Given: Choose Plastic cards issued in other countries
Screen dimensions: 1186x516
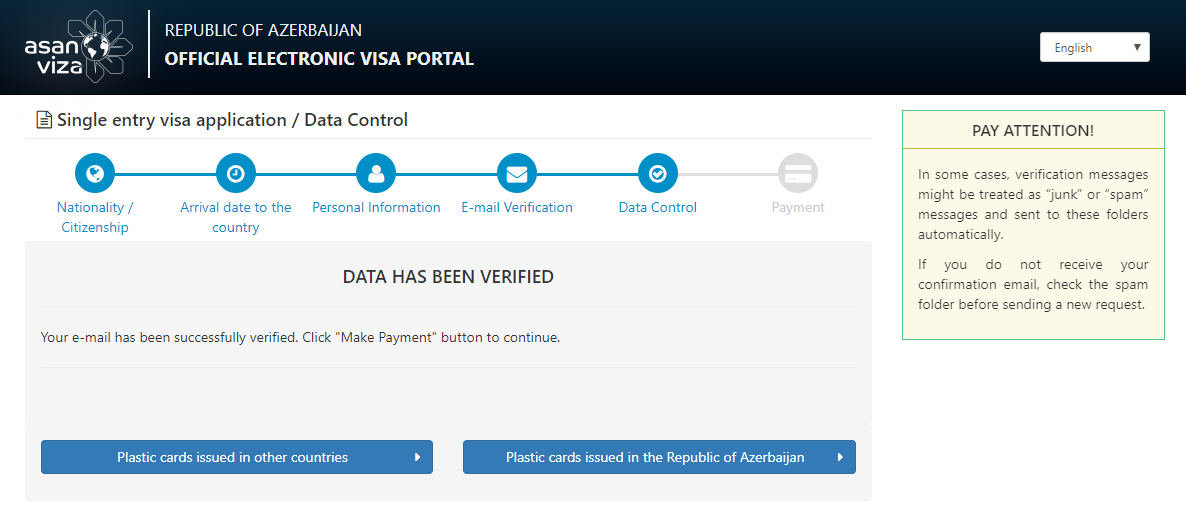Looking at the screenshot, I should [x=237, y=457].
